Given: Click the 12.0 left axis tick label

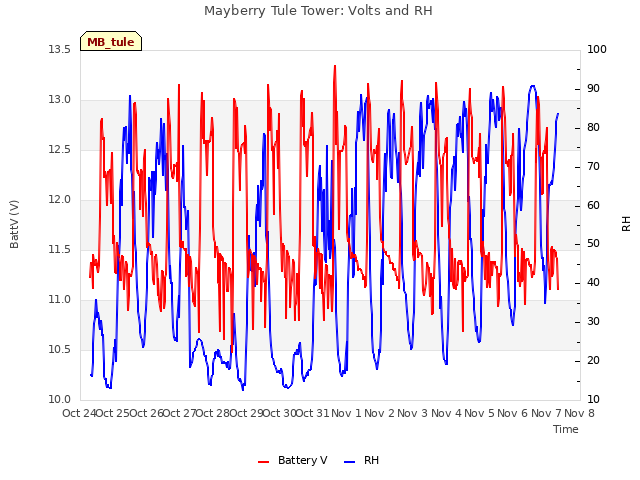Looking at the screenshot, I should point(59,200).
